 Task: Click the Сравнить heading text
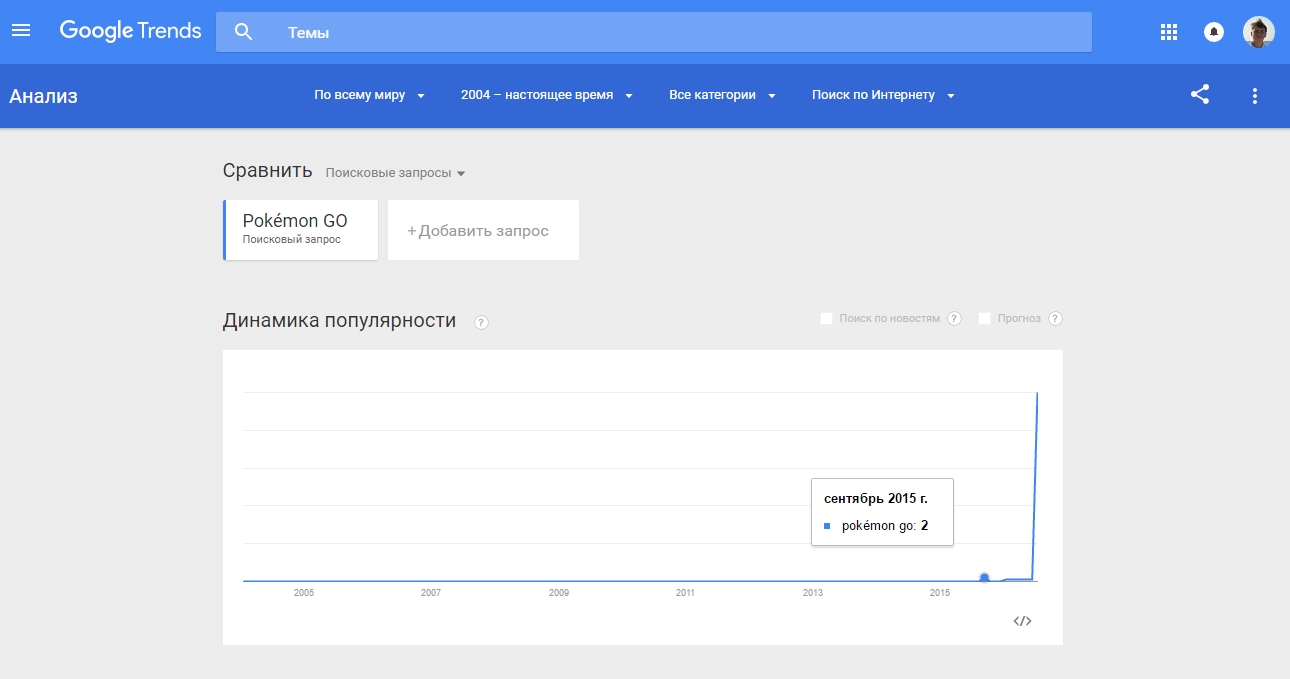click(x=268, y=171)
